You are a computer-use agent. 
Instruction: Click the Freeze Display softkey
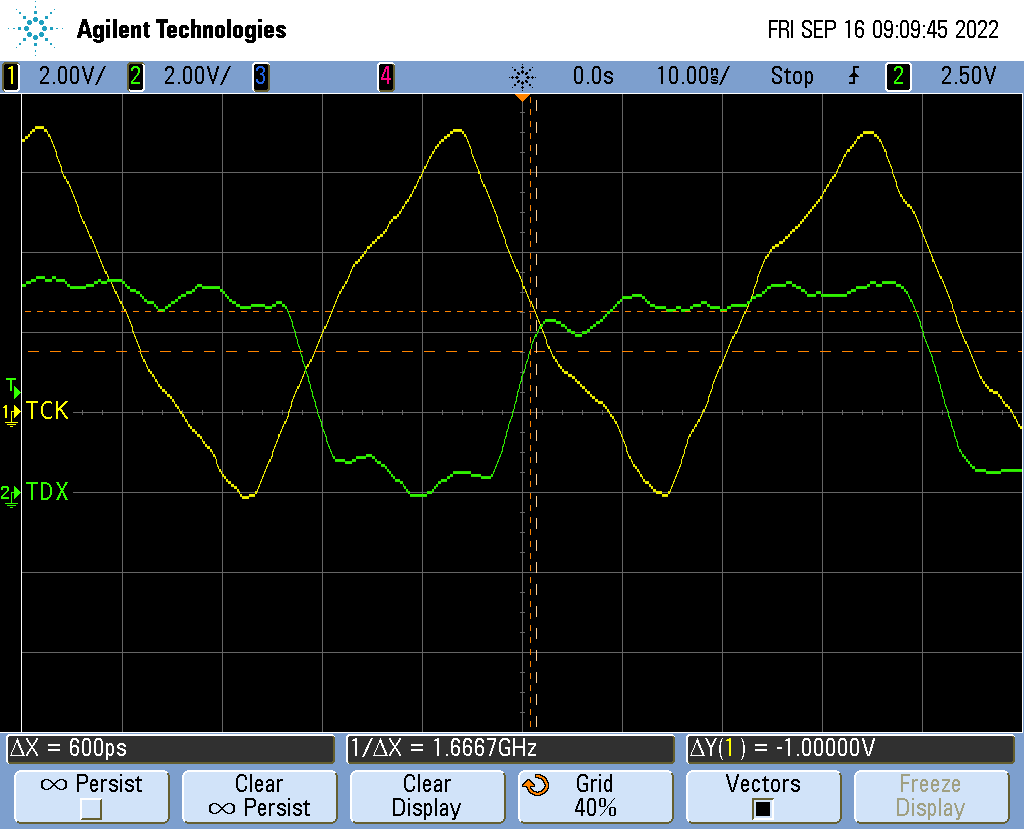(x=928, y=796)
